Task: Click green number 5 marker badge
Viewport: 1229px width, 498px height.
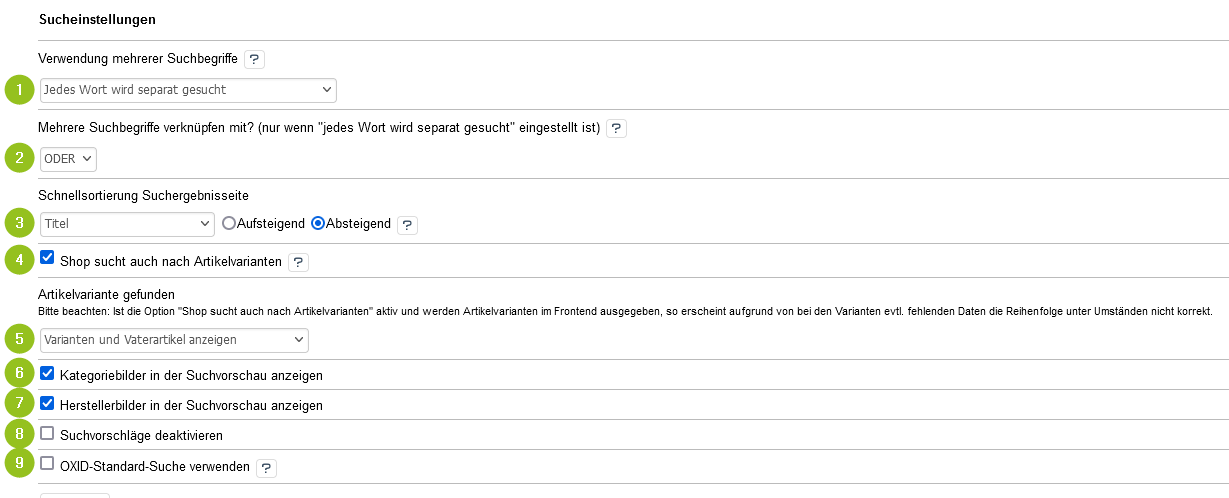Action: [x=19, y=340]
